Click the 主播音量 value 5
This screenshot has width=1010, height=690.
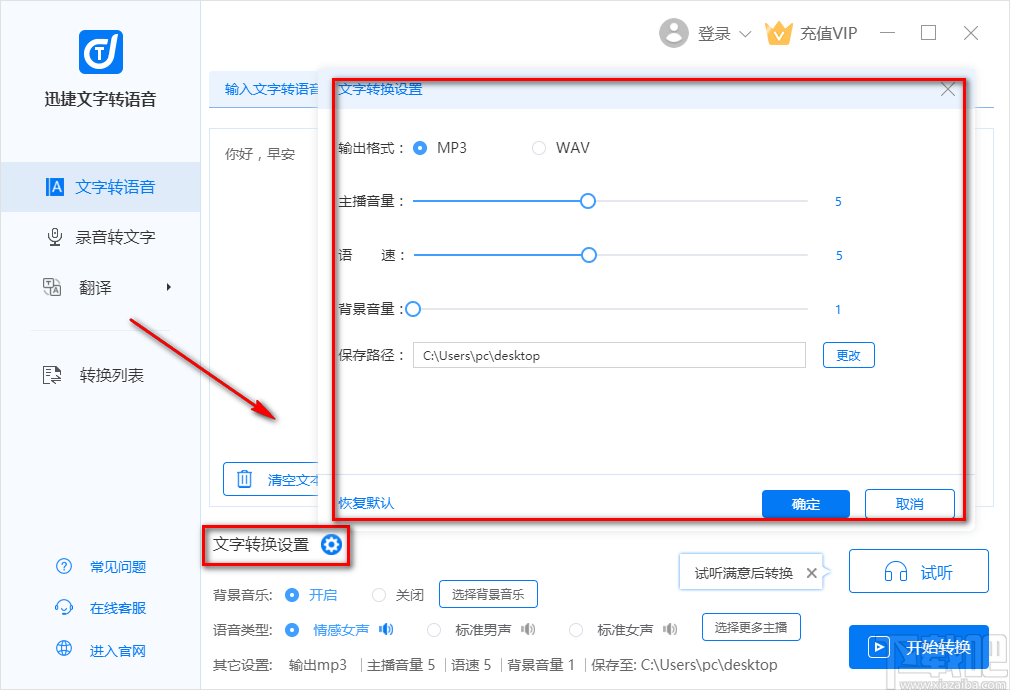[x=838, y=202]
